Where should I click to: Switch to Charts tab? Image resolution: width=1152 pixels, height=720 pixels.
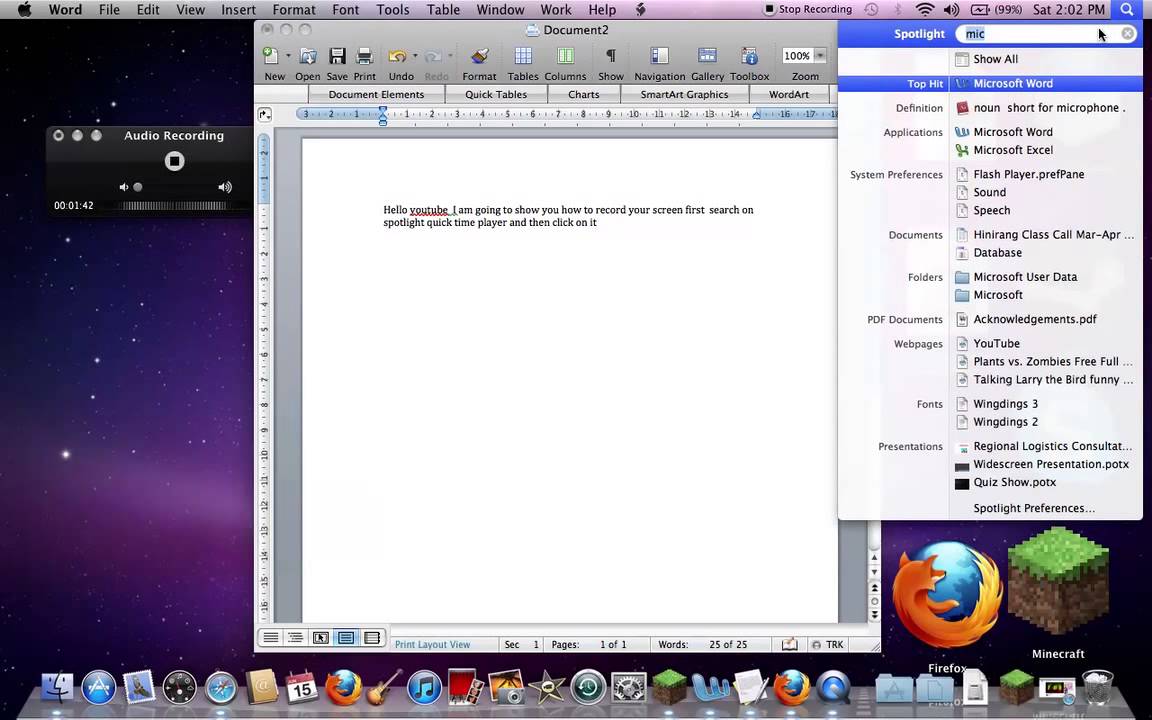583,94
